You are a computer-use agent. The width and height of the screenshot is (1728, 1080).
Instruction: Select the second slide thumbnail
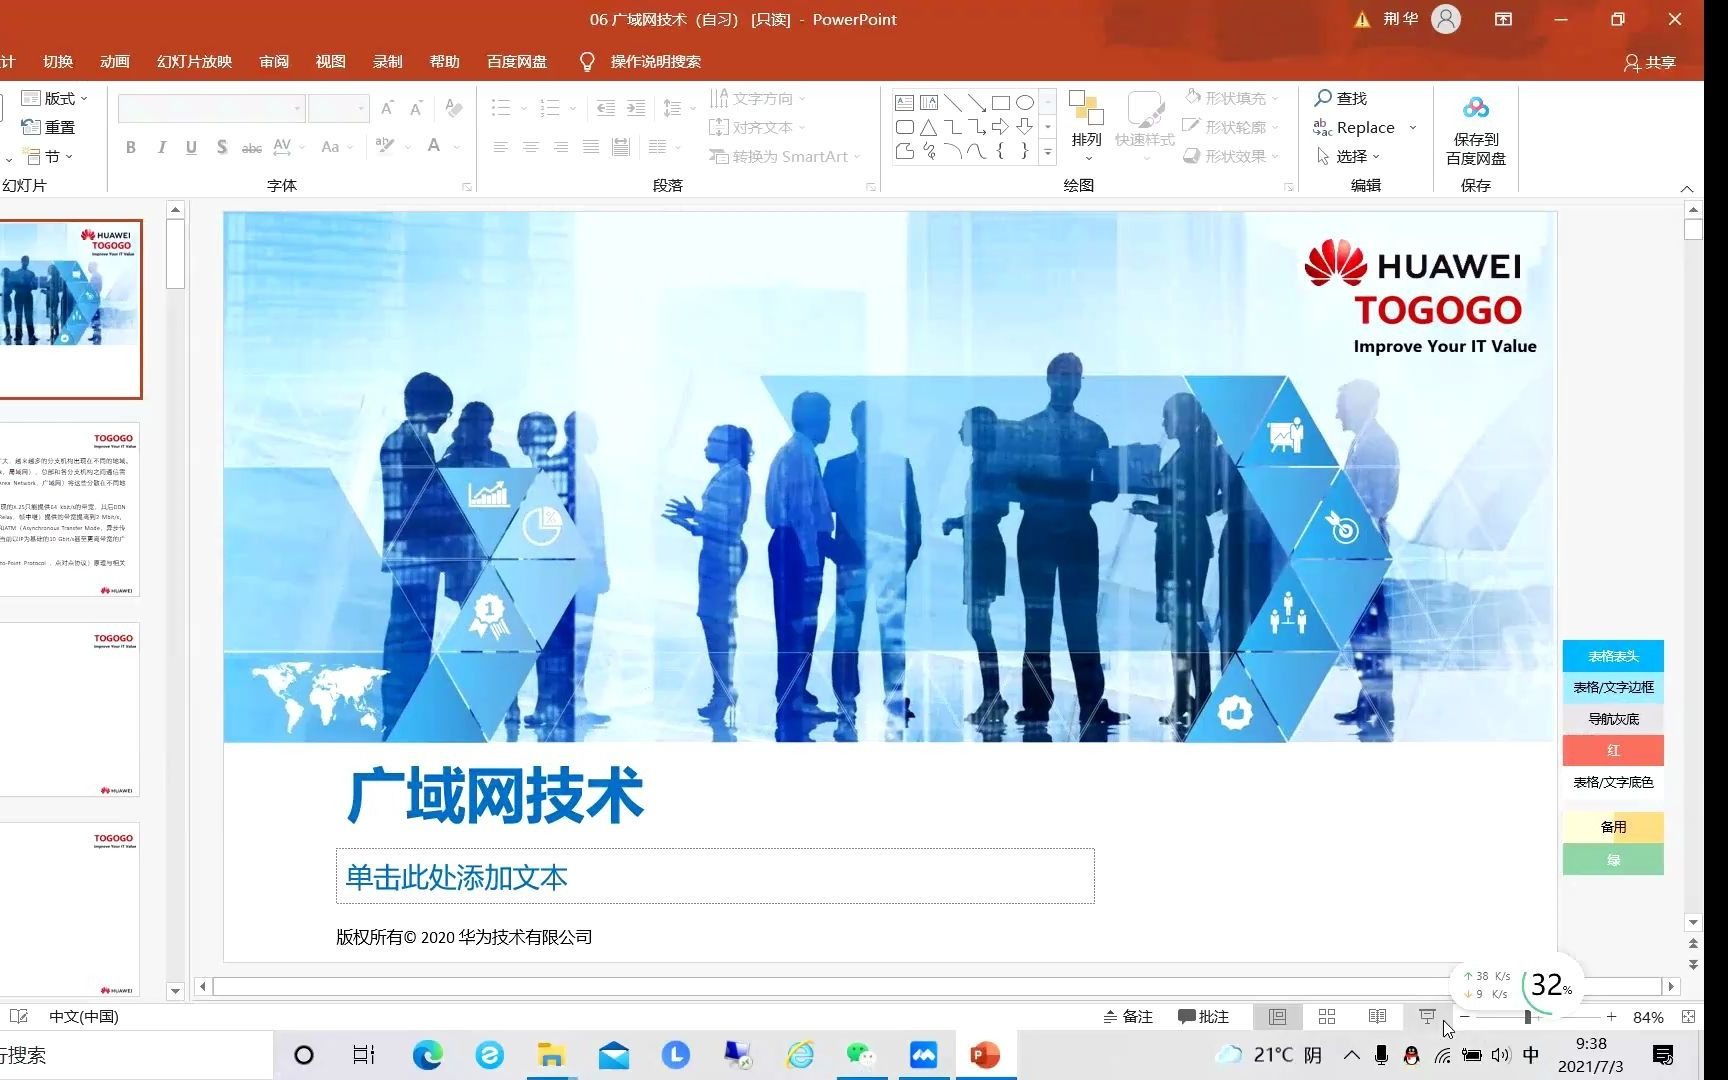pyautogui.click(x=70, y=510)
